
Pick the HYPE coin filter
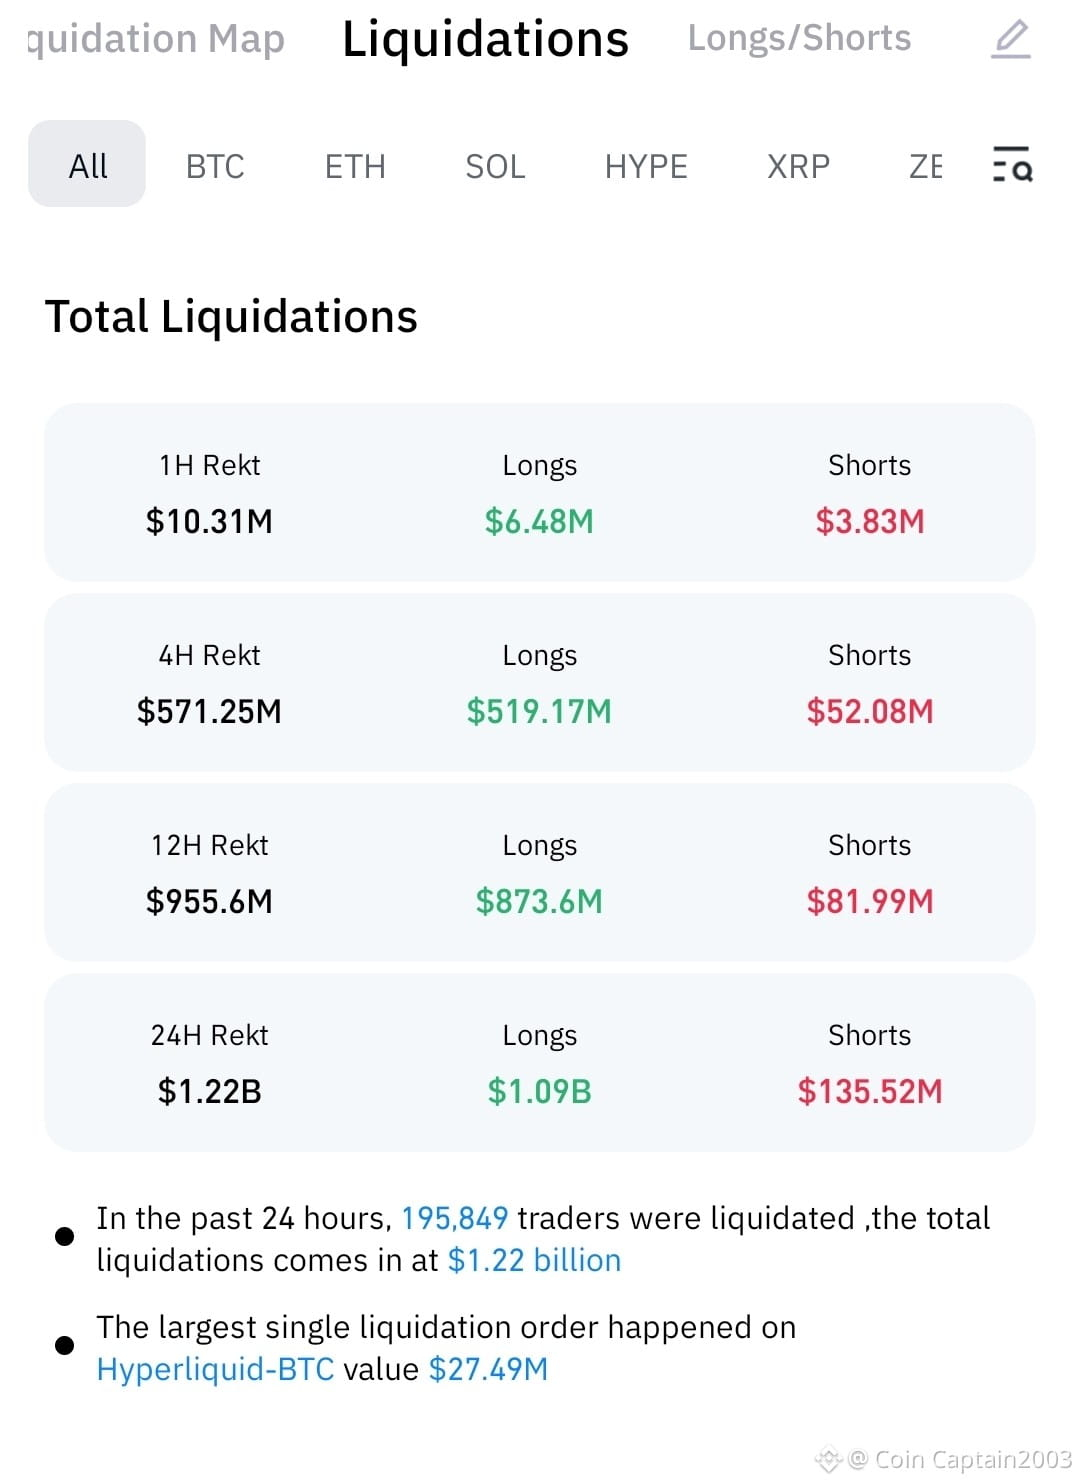(646, 166)
